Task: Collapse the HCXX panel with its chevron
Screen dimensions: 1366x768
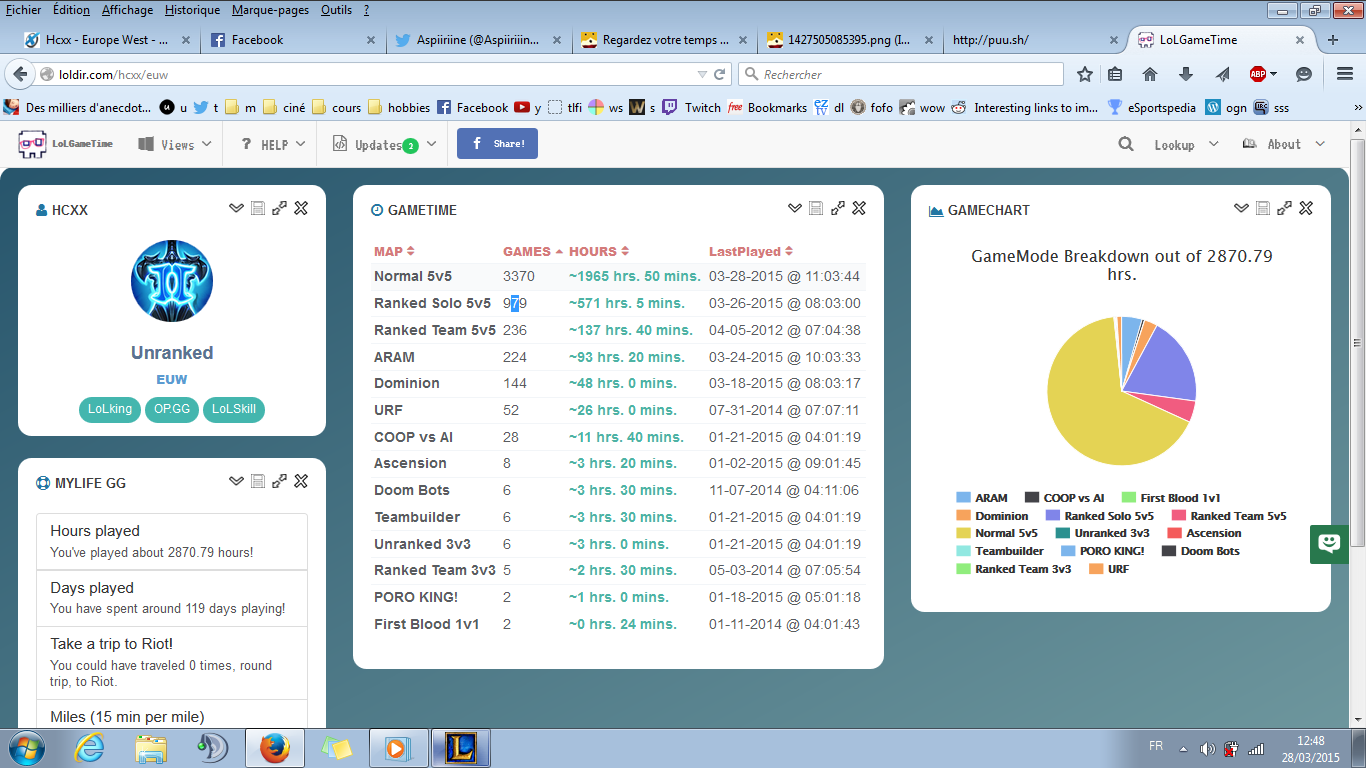Action: pyautogui.click(x=236, y=208)
